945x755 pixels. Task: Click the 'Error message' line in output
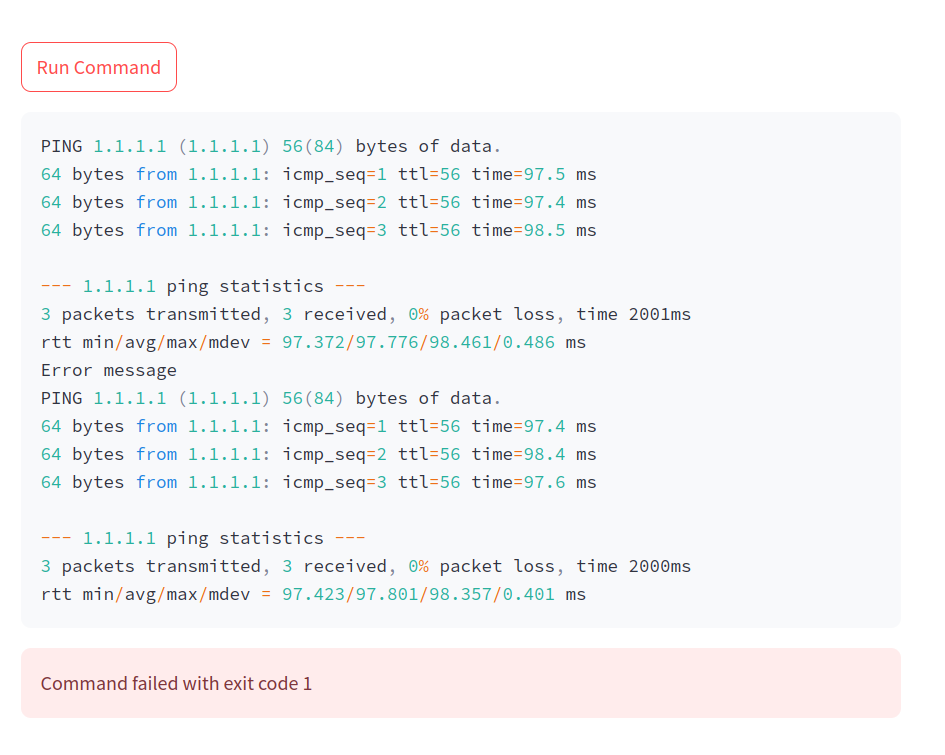(x=109, y=370)
